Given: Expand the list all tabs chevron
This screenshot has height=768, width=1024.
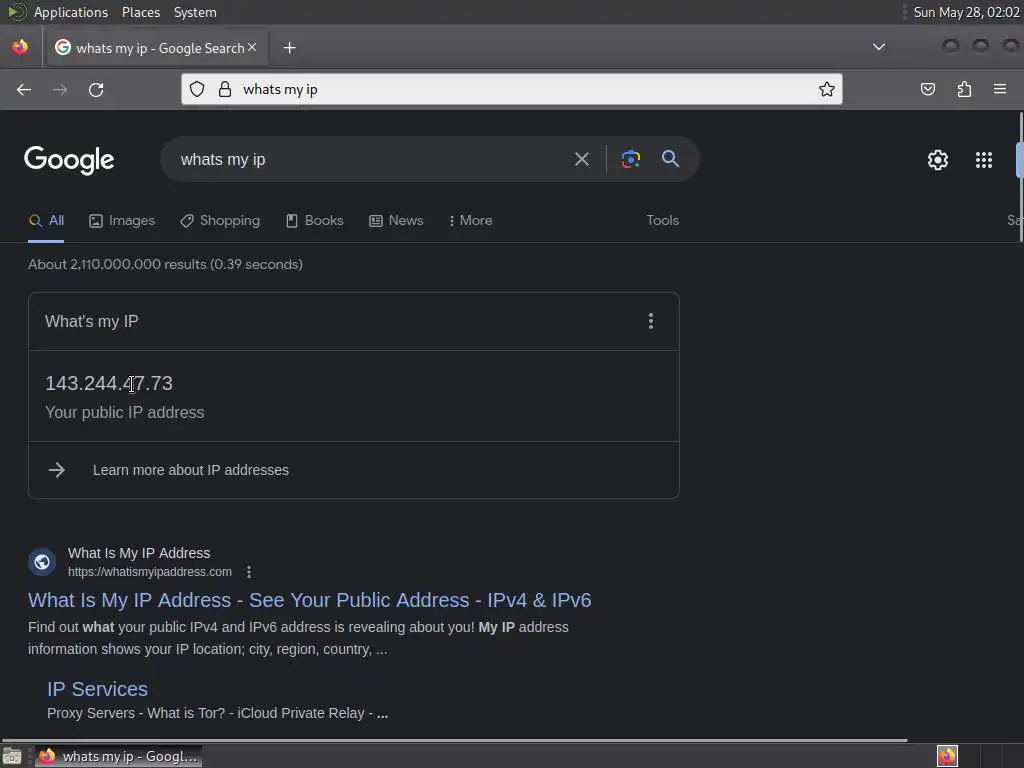Looking at the screenshot, I should pos(879,47).
